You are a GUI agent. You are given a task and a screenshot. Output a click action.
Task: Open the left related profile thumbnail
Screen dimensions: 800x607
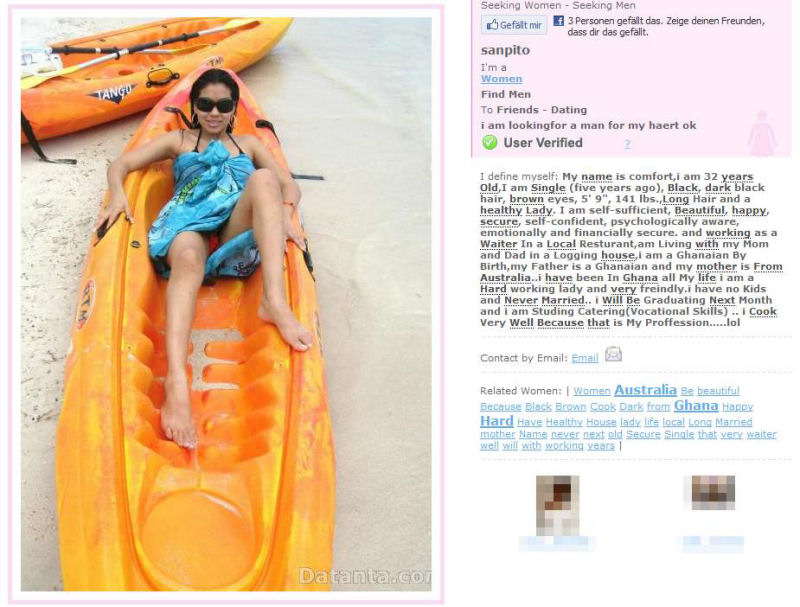click(557, 504)
